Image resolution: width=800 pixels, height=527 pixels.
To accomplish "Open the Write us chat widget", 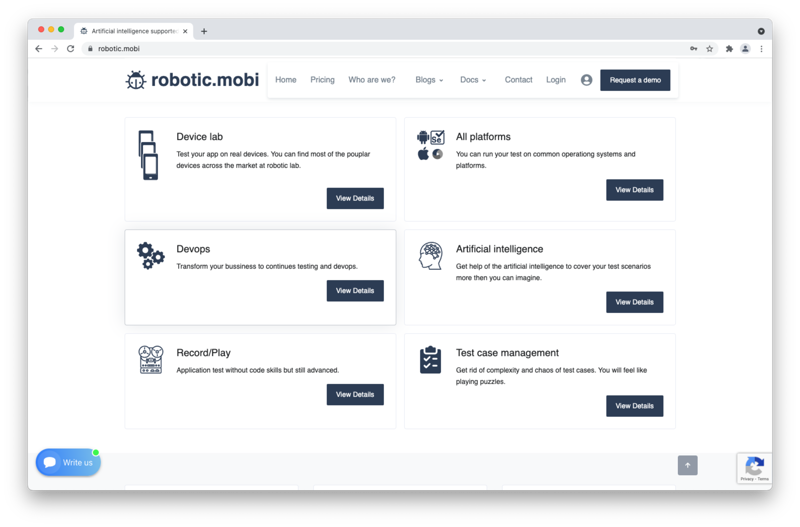I will [x=68, y=462].
